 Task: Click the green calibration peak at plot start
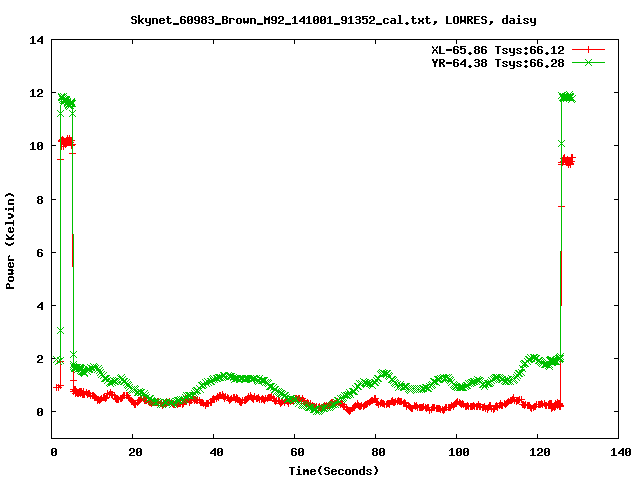click(x=67, y=100)
